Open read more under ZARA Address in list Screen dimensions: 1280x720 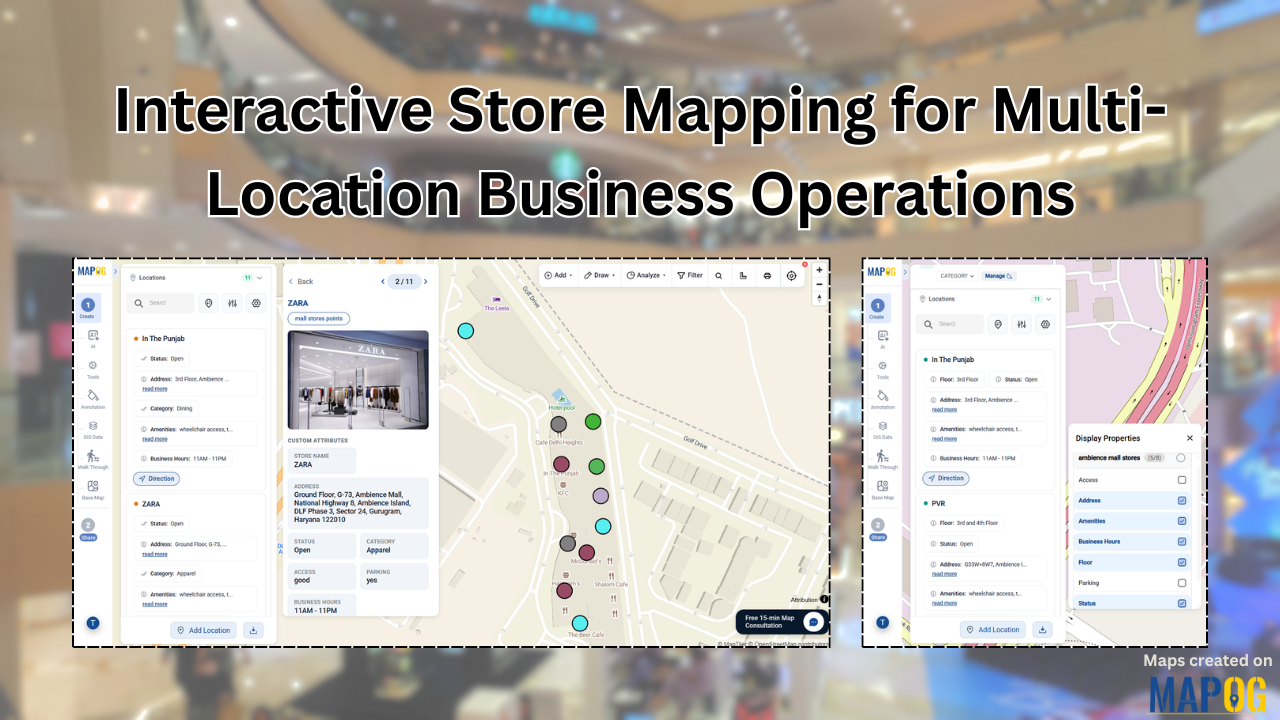(155, 554)
